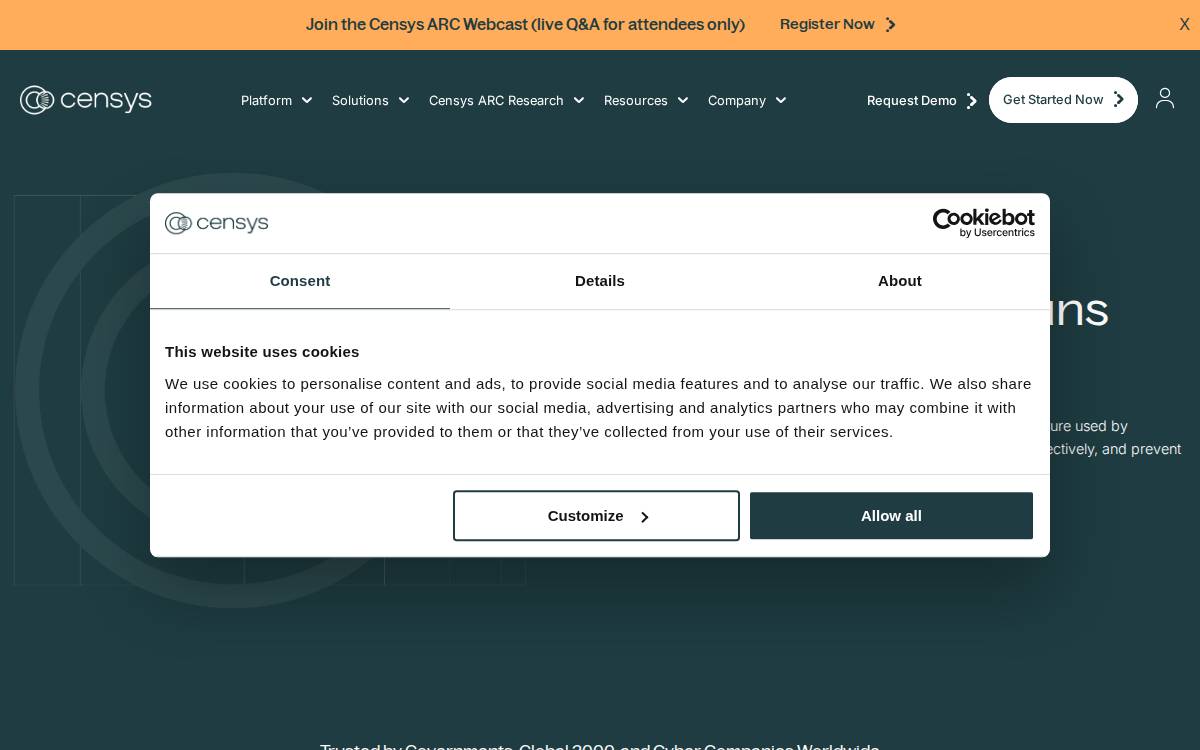Click the Get Started Now button

(1063, 100)
